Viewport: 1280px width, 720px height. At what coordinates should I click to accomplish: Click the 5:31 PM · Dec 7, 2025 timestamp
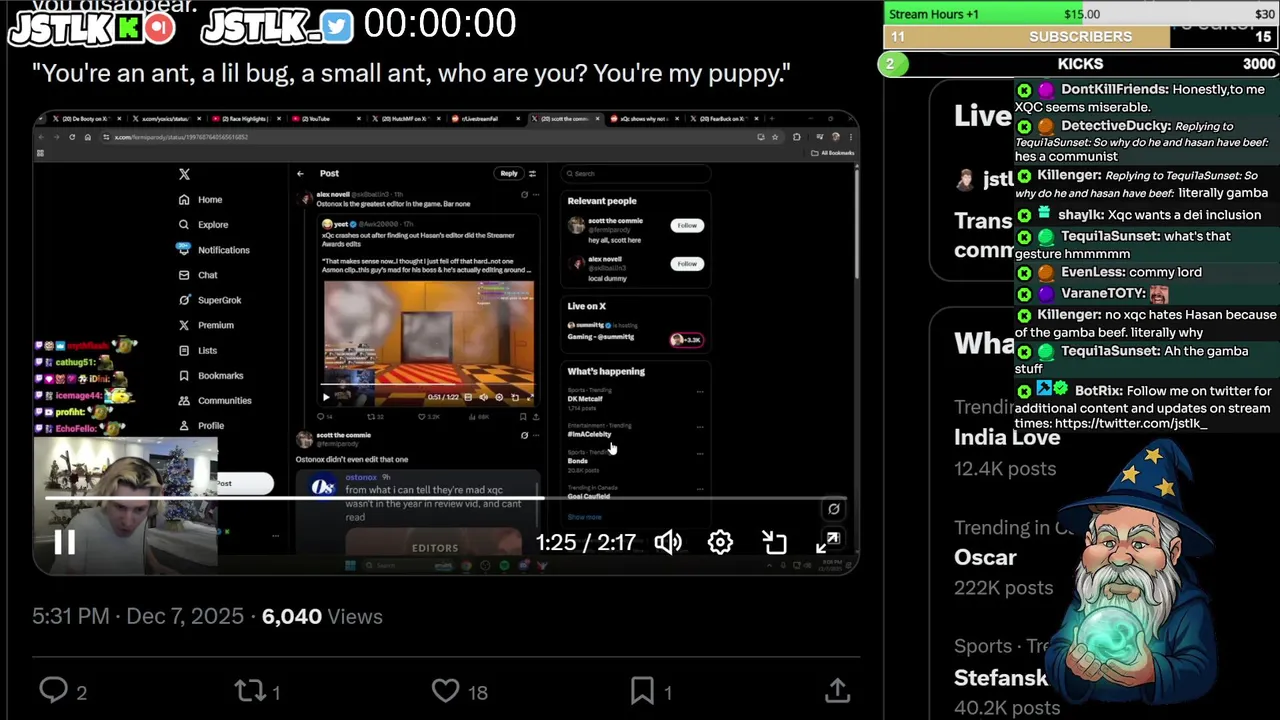(x=138, y=616)
